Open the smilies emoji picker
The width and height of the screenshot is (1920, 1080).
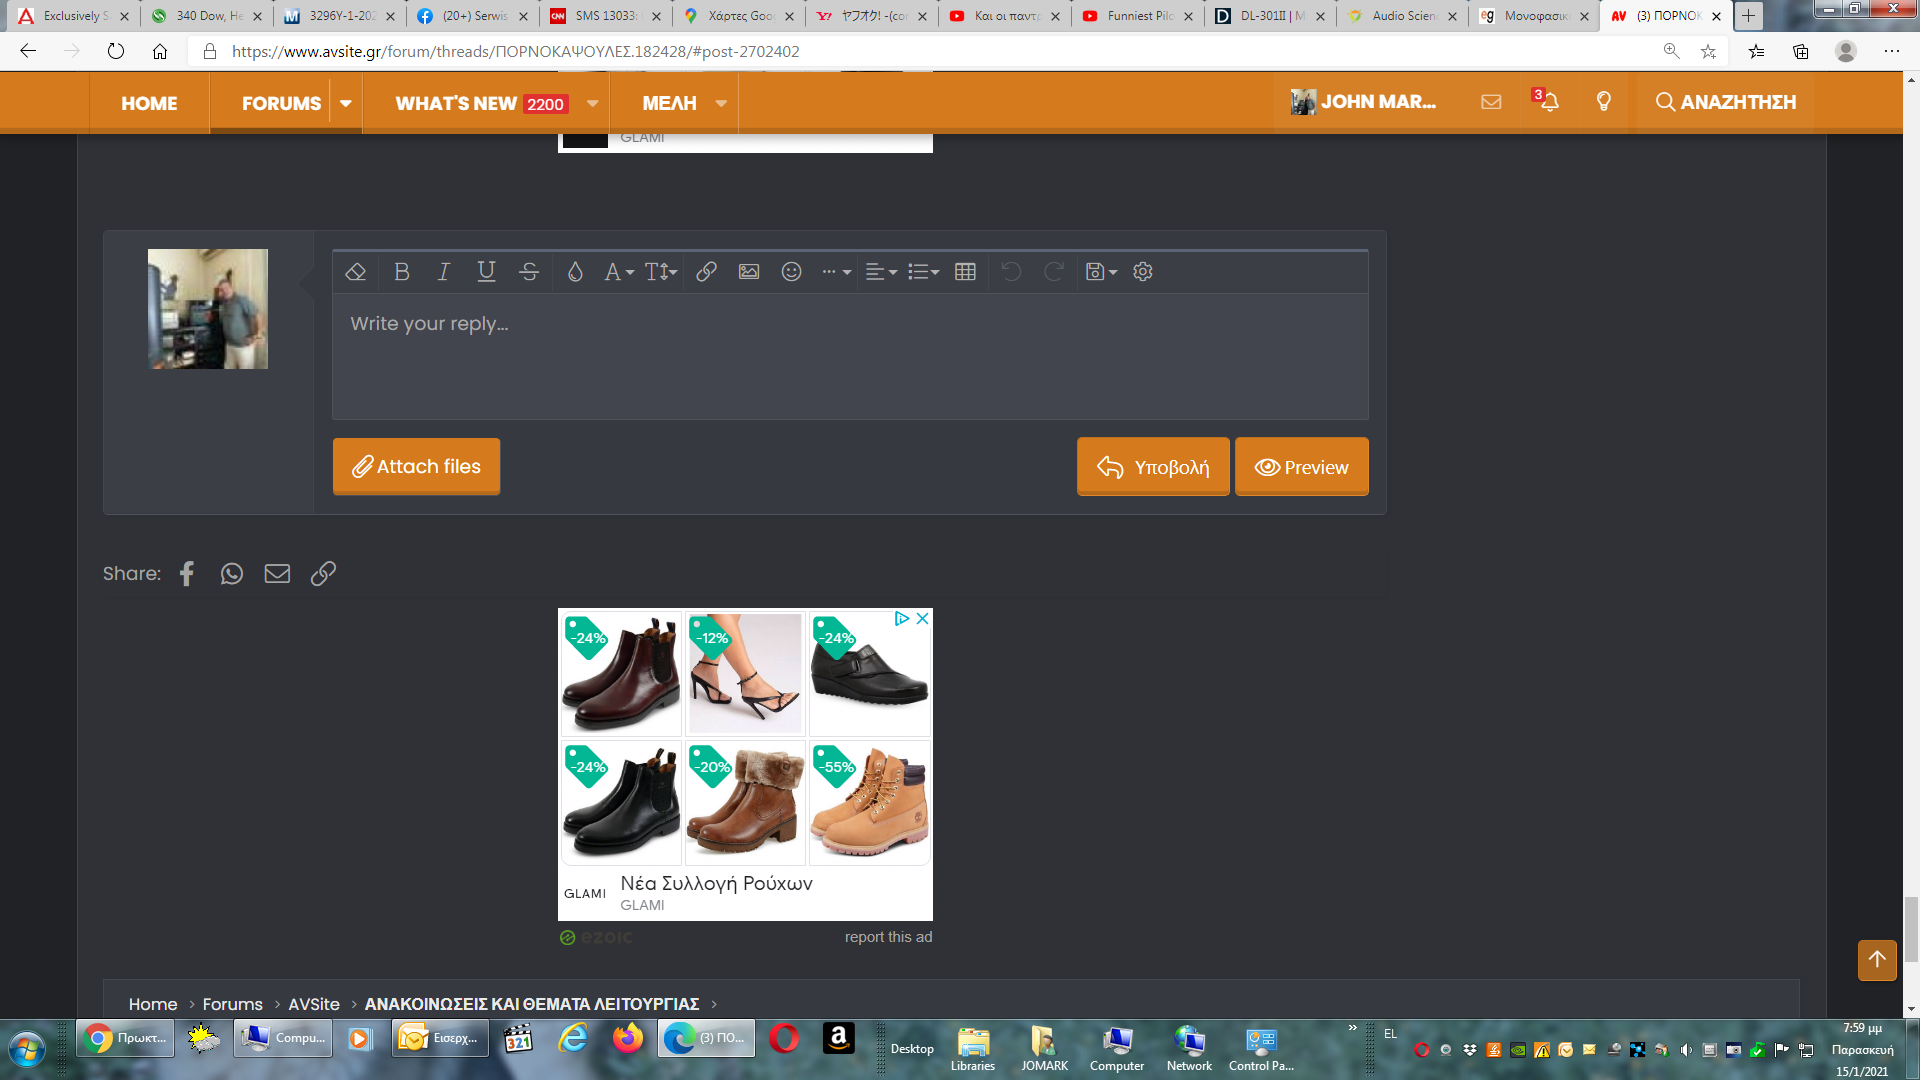pyautogui.click(x=791, y=272)
